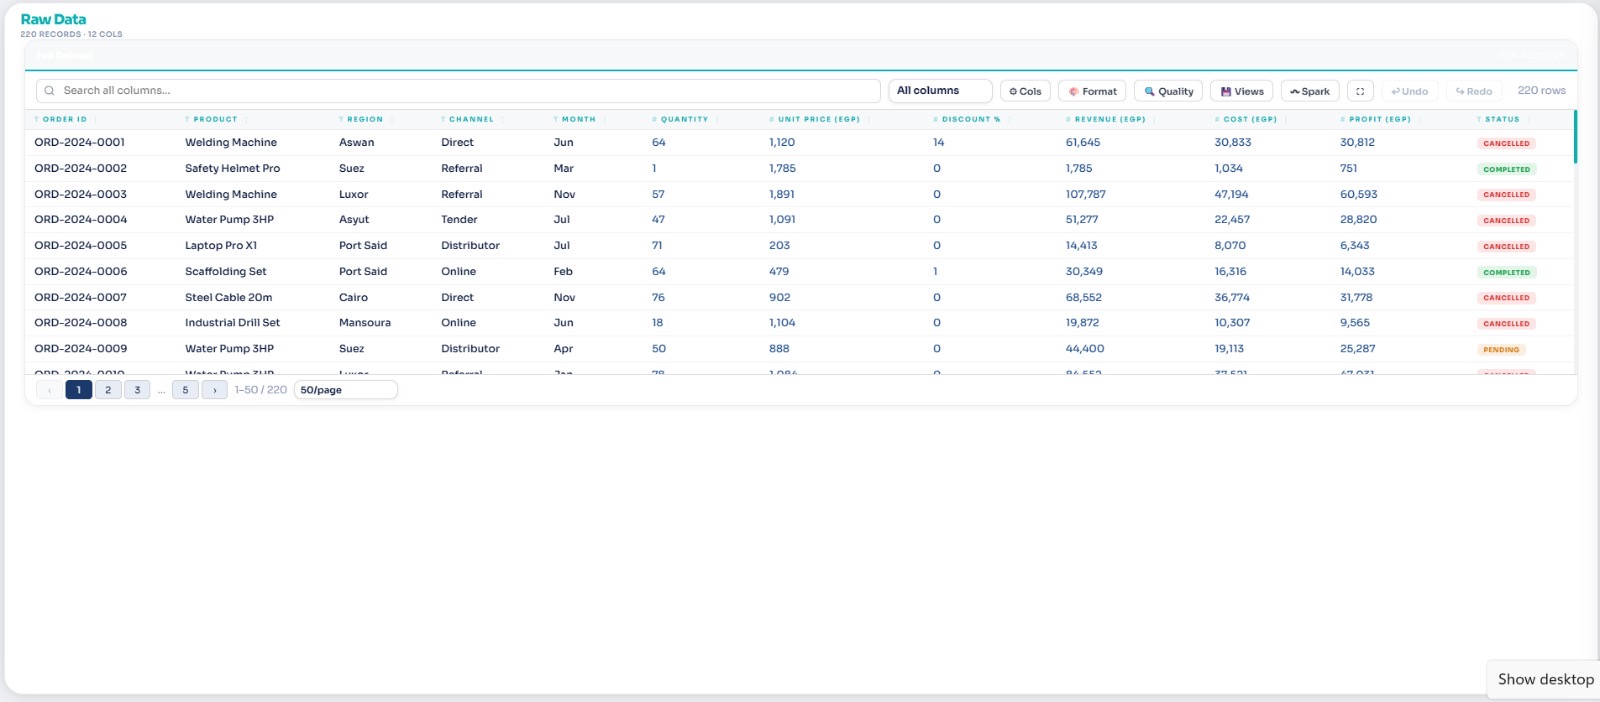
Task: Go to page 5
Action: (185, 390)
